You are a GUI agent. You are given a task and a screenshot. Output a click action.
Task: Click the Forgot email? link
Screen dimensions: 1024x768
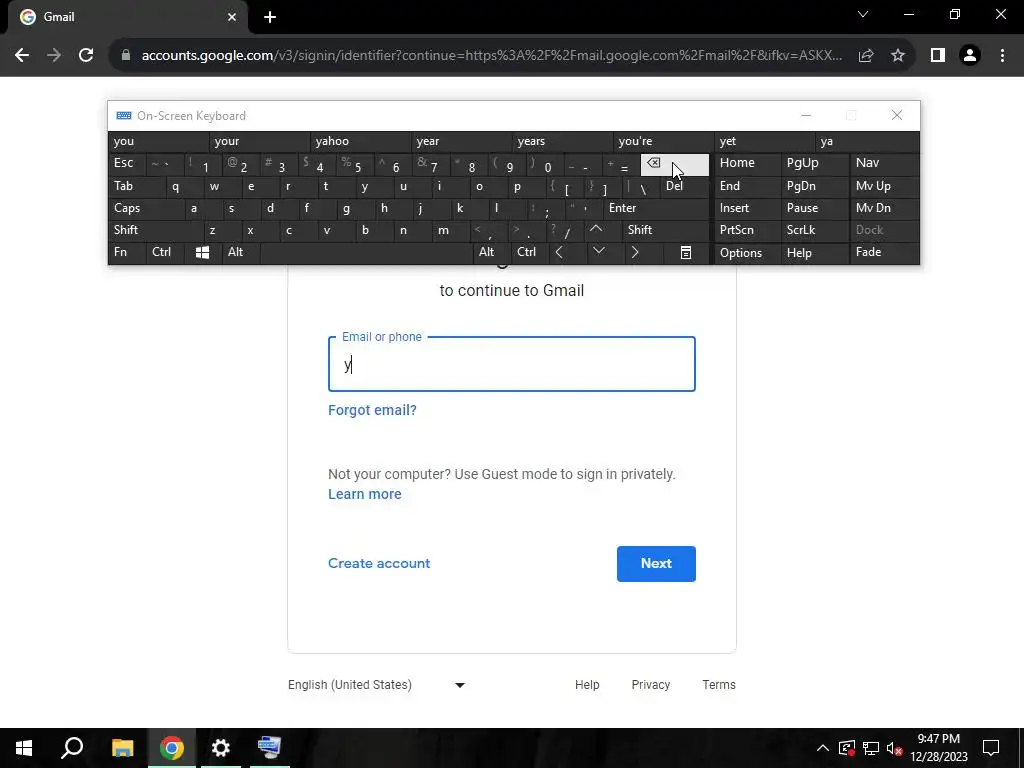(x=372, y=410)
